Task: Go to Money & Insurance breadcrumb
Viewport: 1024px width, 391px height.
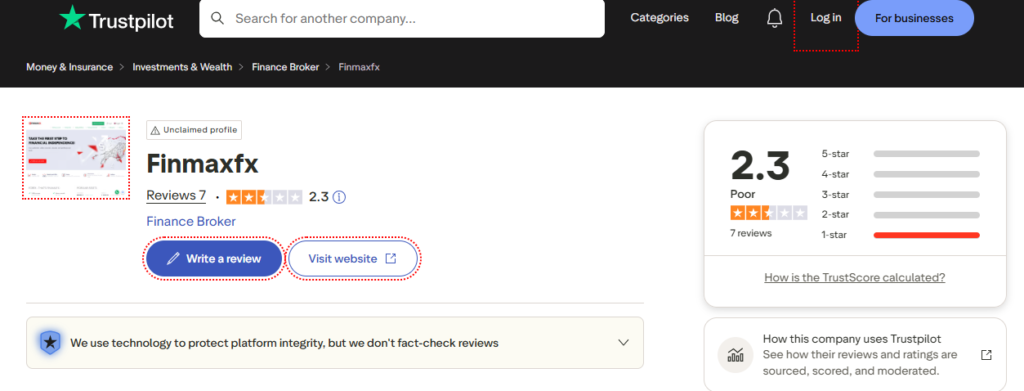Action: (x=69, y=67)
